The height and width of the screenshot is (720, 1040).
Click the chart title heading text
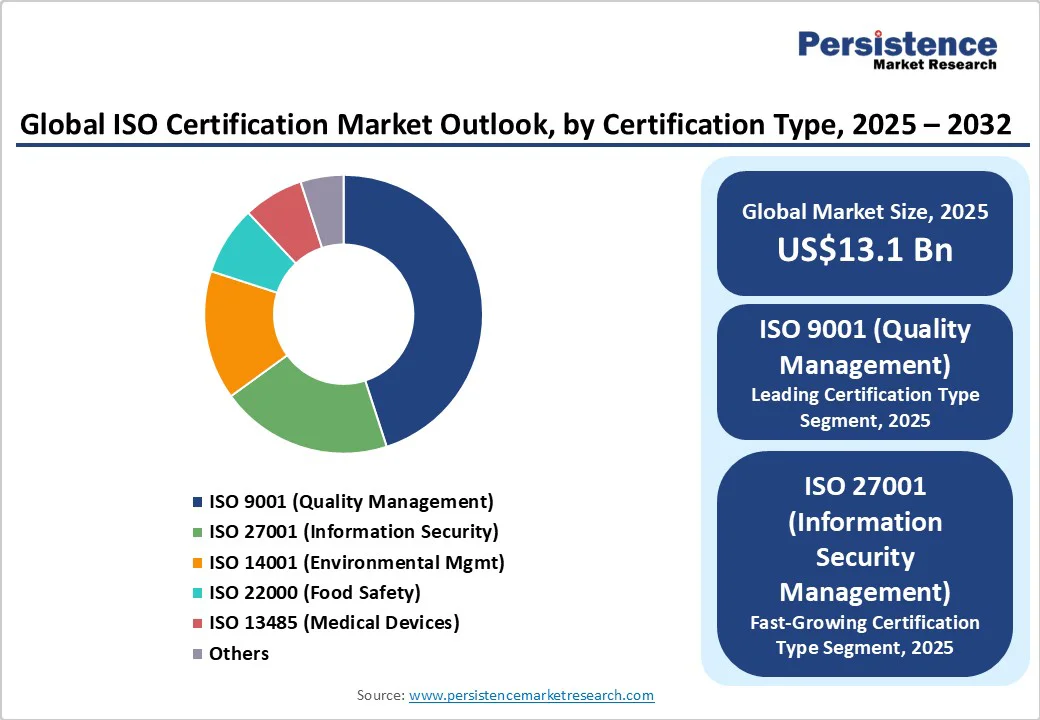click(515, 124)
